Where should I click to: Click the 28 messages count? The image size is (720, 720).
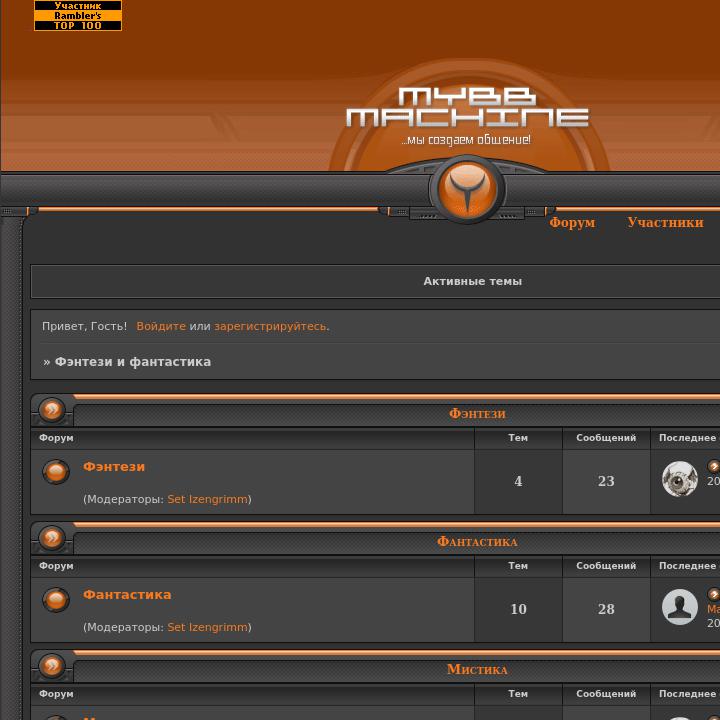tap(606, 609)
